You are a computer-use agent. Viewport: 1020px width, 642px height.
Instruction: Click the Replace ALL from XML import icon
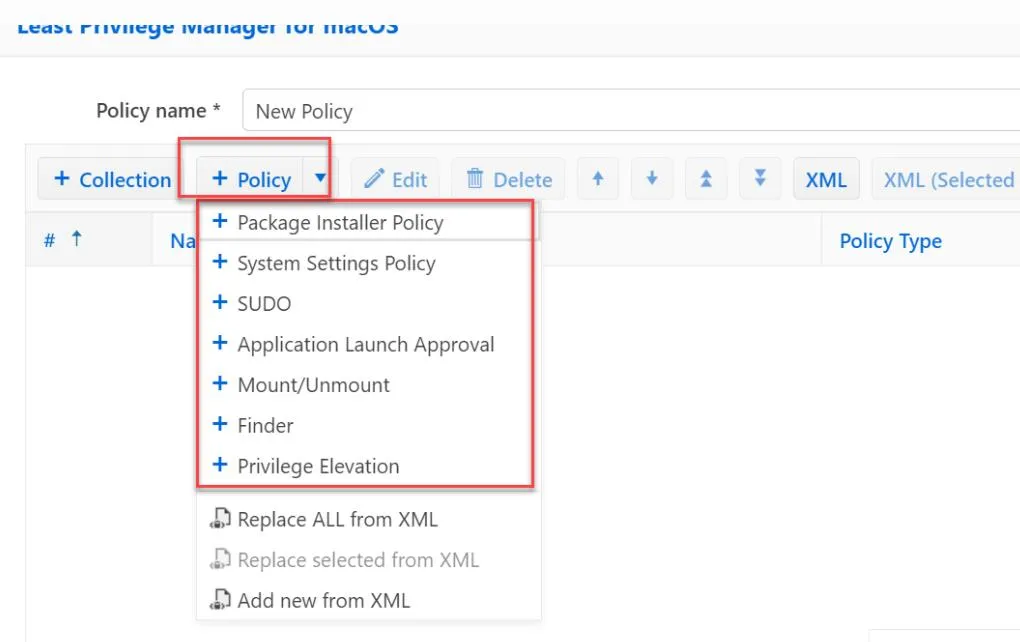coord(221,518)
